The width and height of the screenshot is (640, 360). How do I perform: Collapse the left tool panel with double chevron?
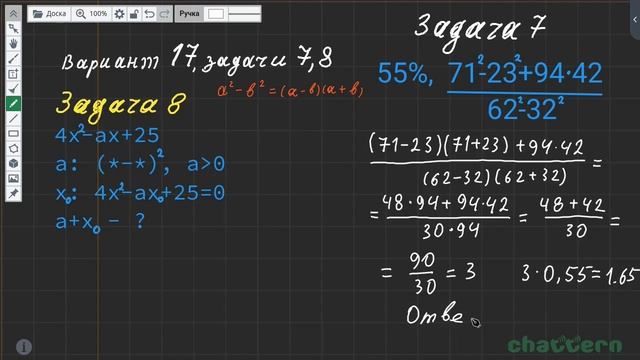[13, 13]
